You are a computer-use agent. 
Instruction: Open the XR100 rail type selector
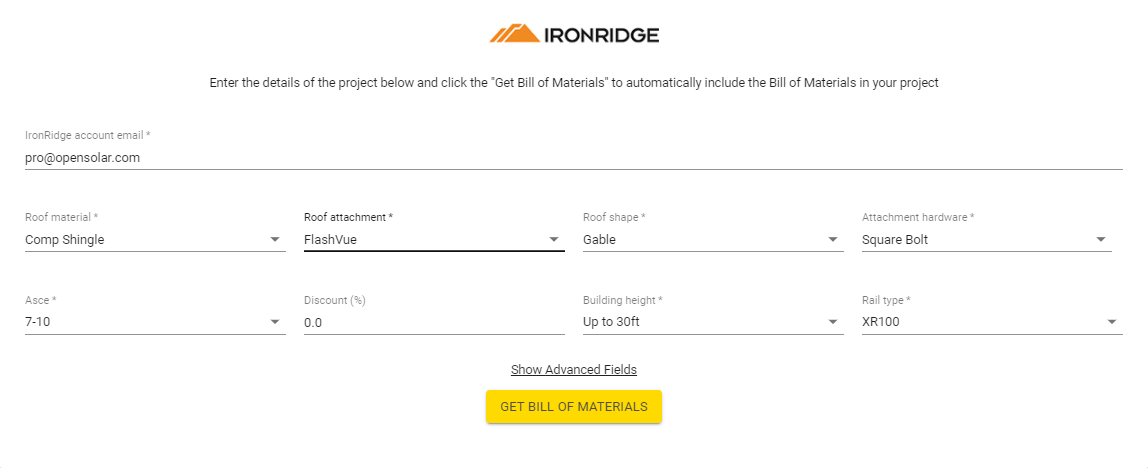(x=992, y=322)
